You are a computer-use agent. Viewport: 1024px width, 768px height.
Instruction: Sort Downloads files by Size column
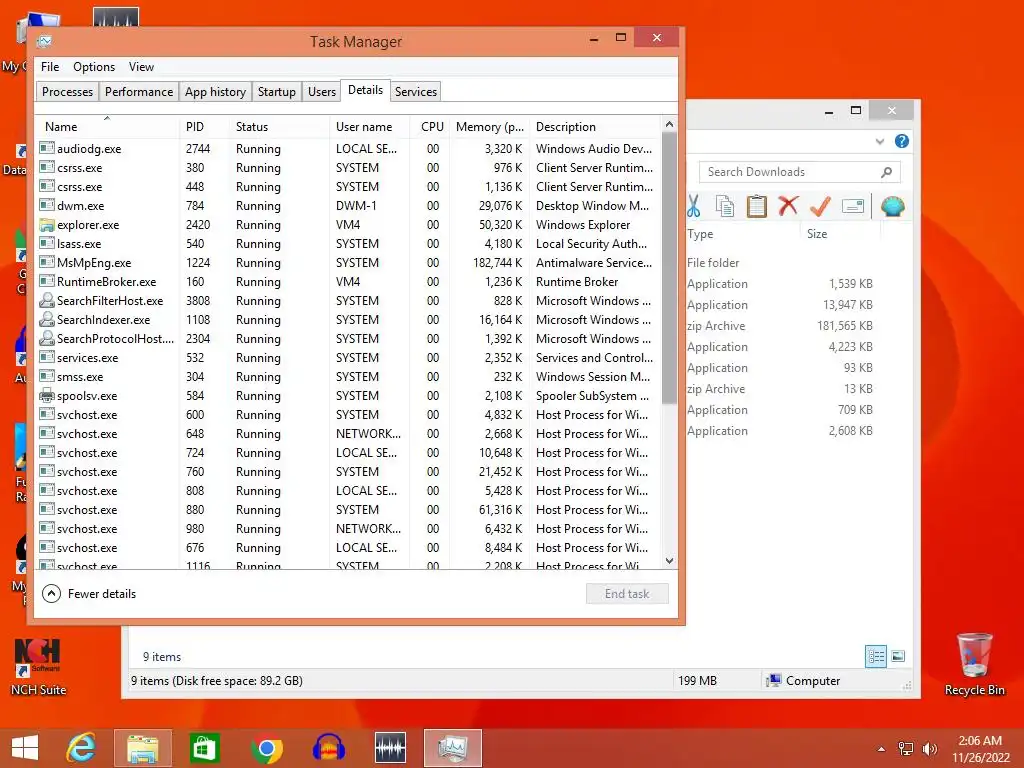[840, 234]
